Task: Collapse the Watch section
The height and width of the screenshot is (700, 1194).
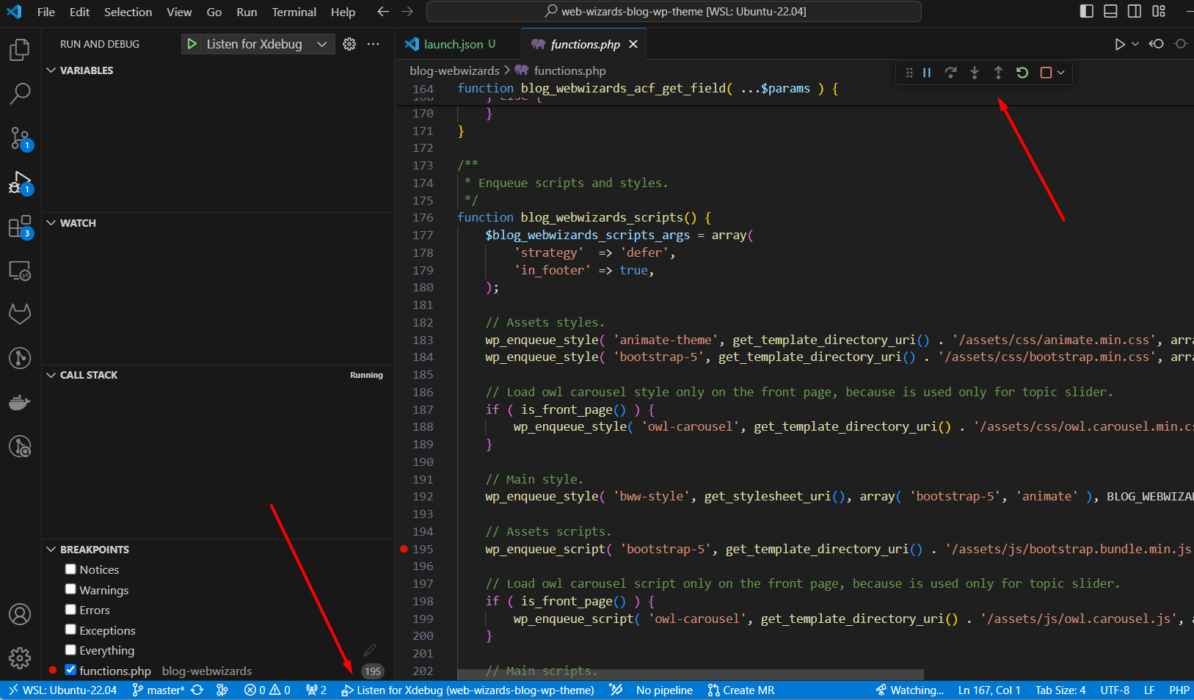Action: 51,223
